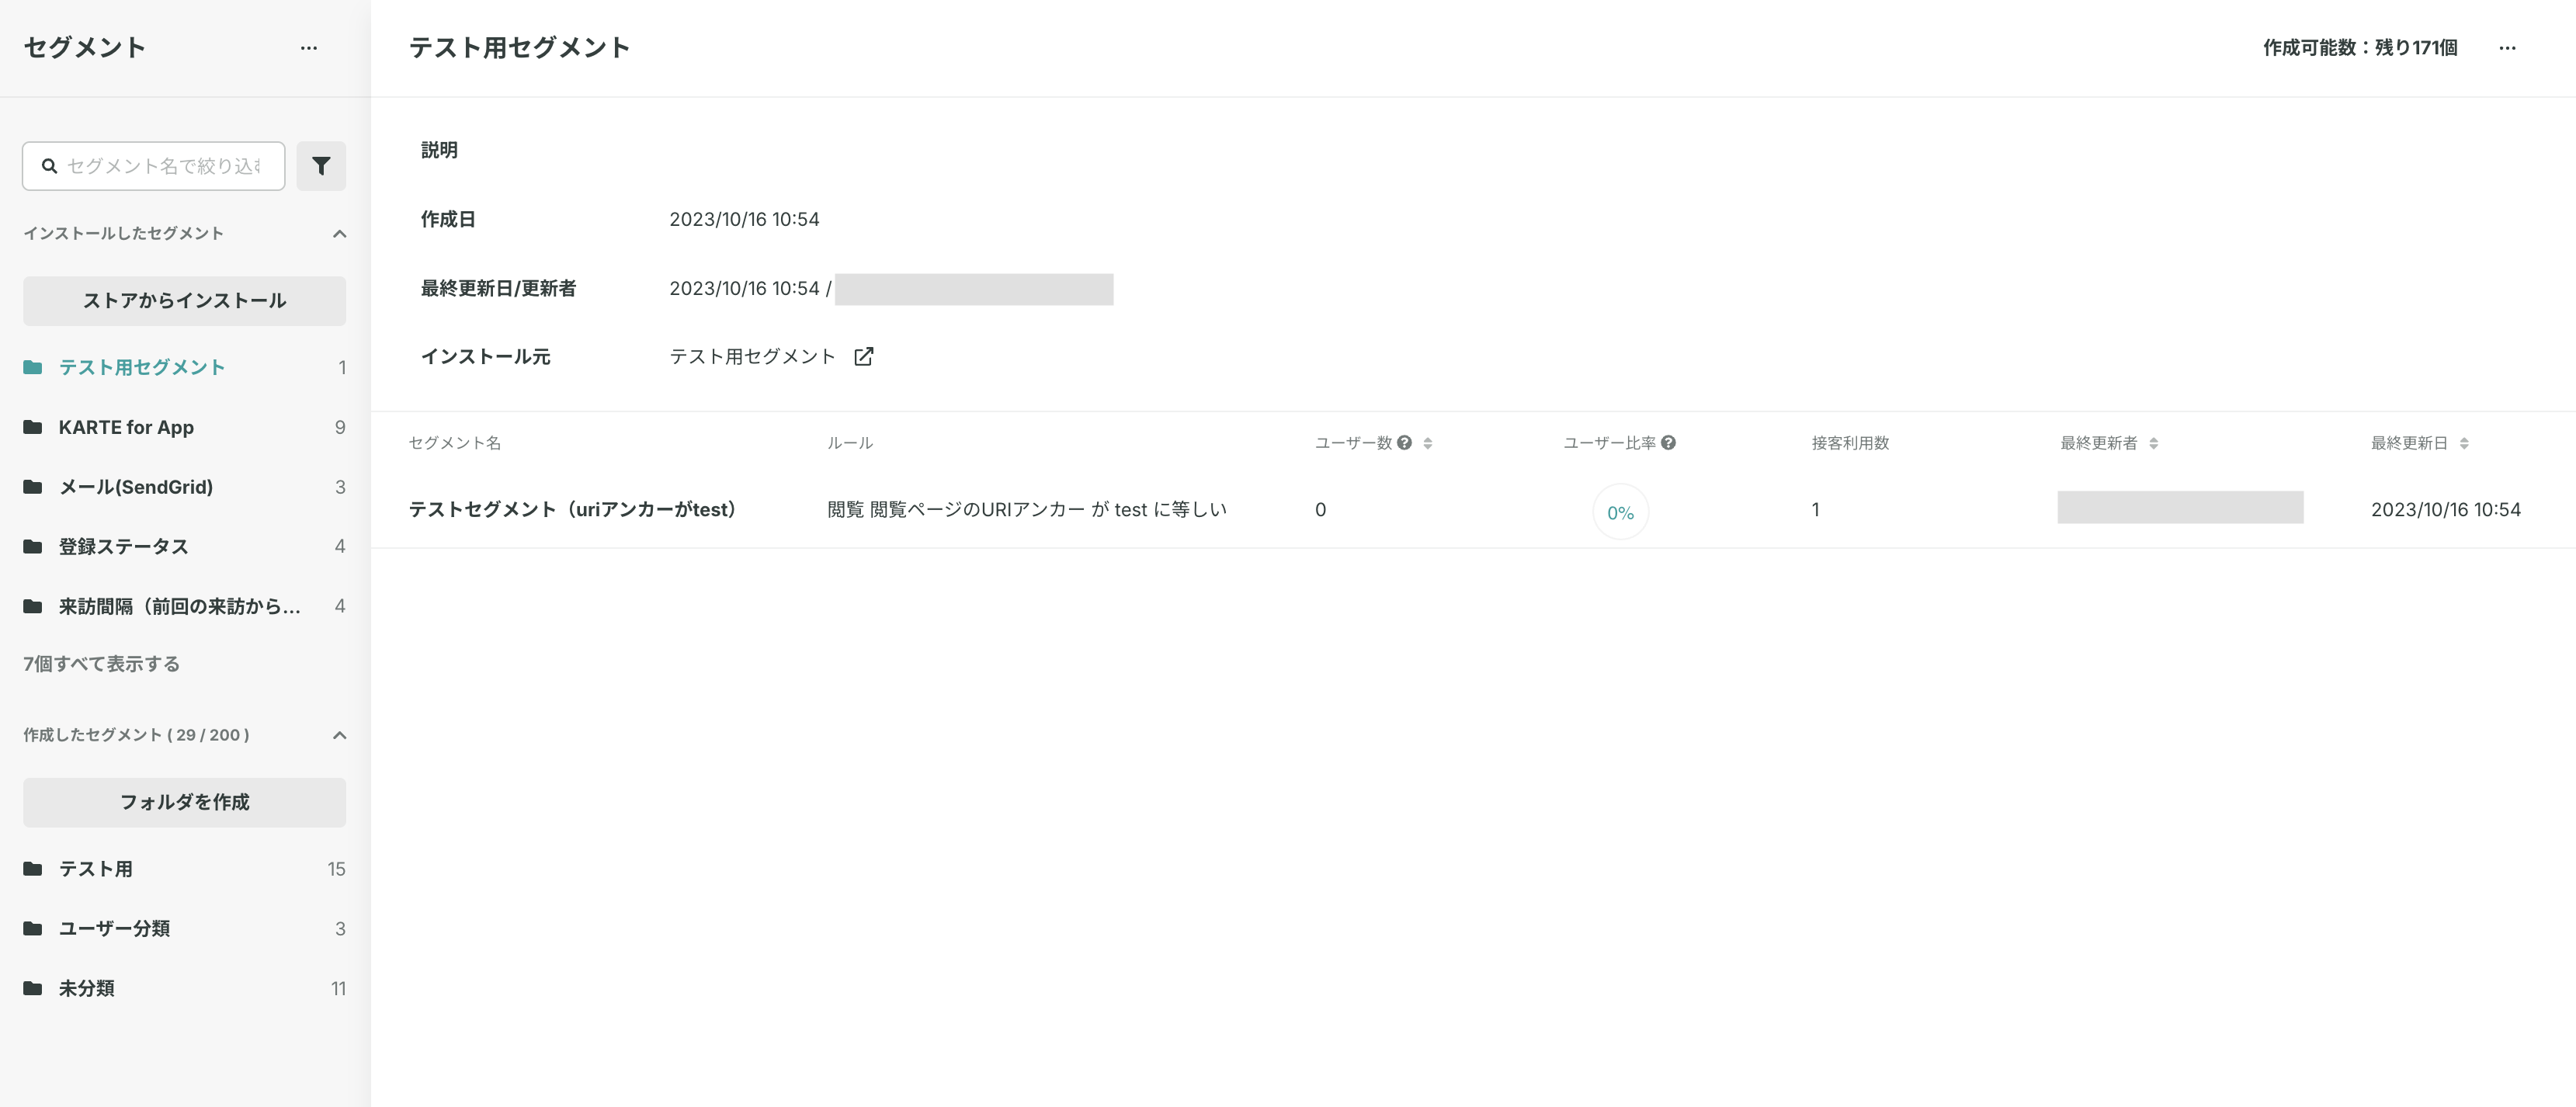Click the 接客利用数 value 1 in row
This screenshot has height=1107, width=2576.
point(1815,510)
